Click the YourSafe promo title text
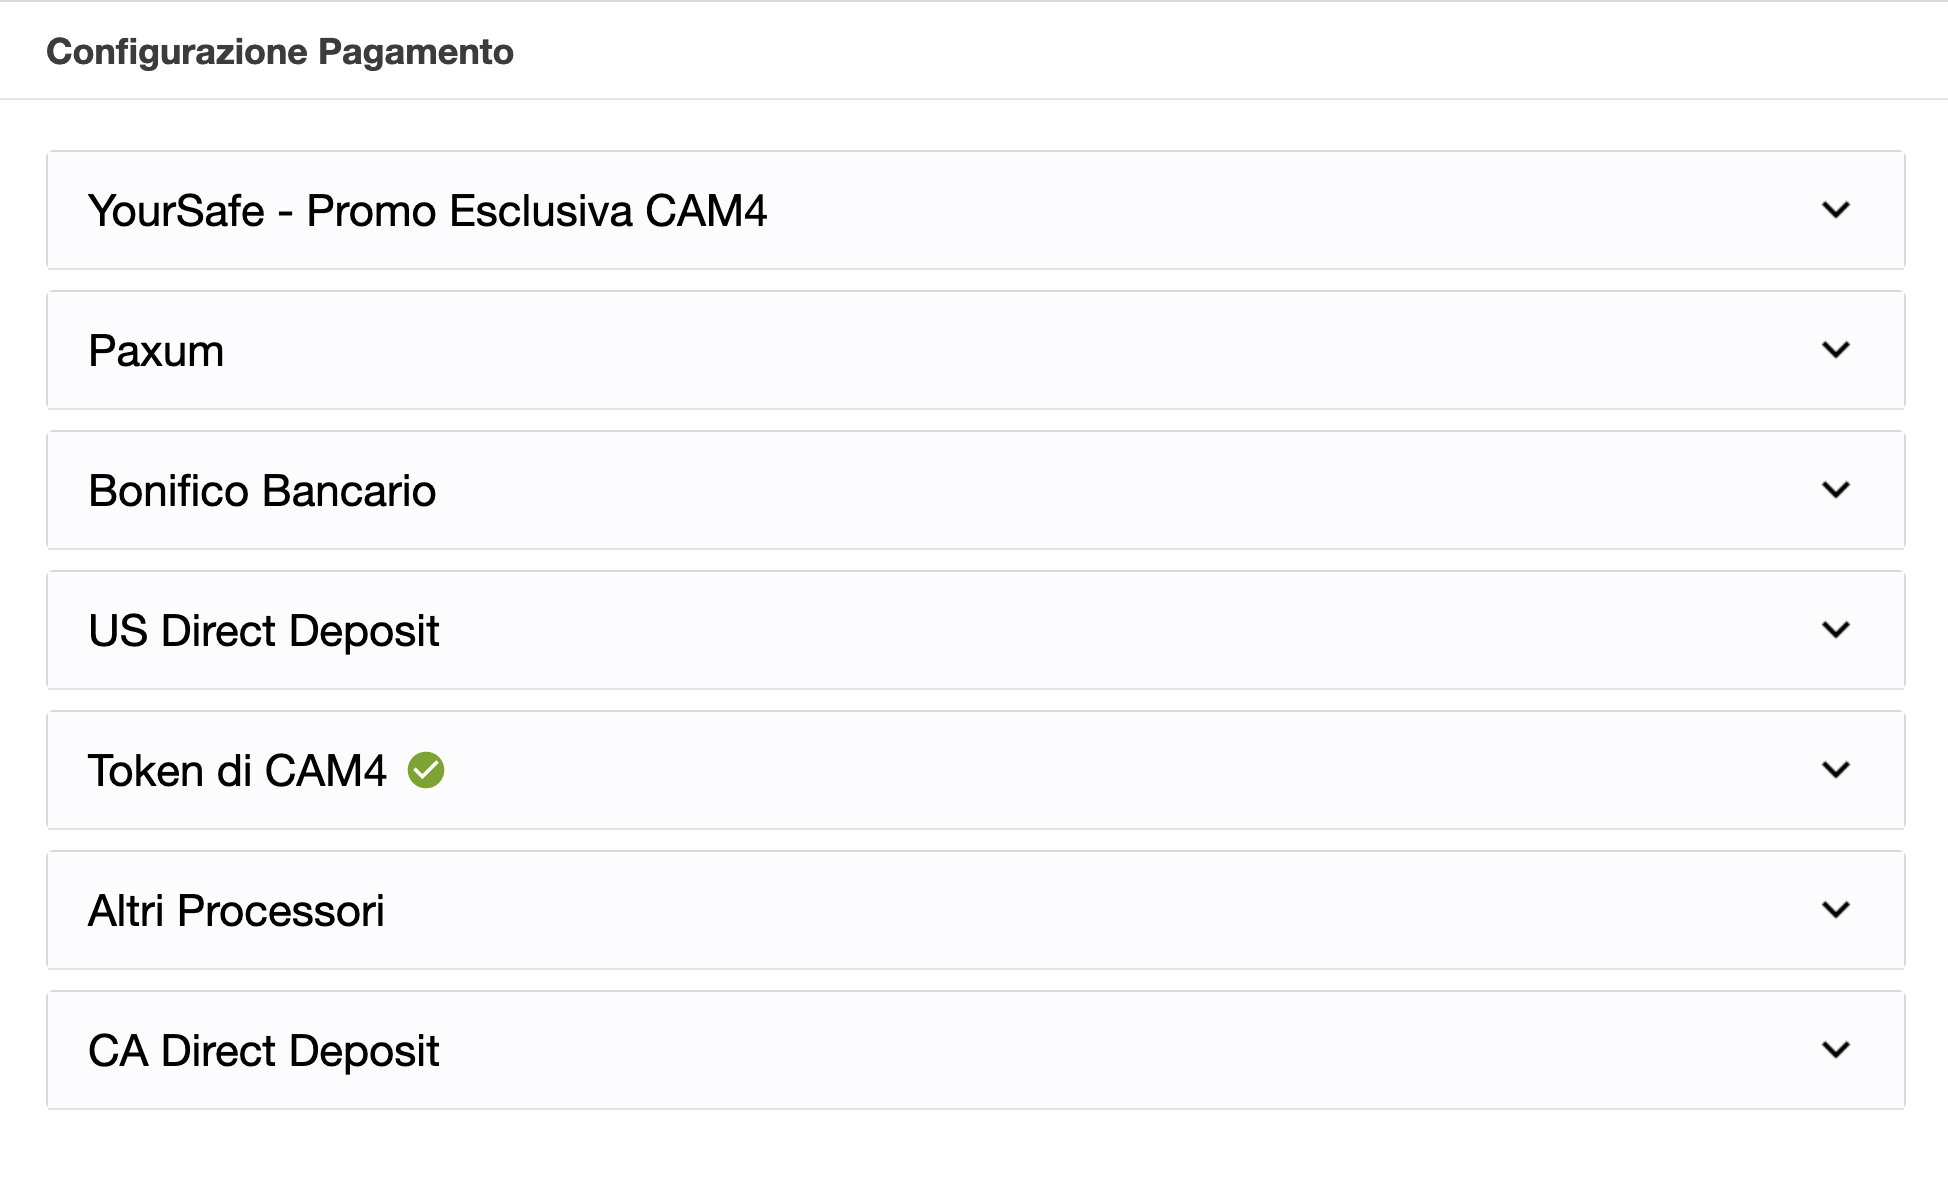This screenshot has height=1180, width=1948. click(x=427, y=211)
